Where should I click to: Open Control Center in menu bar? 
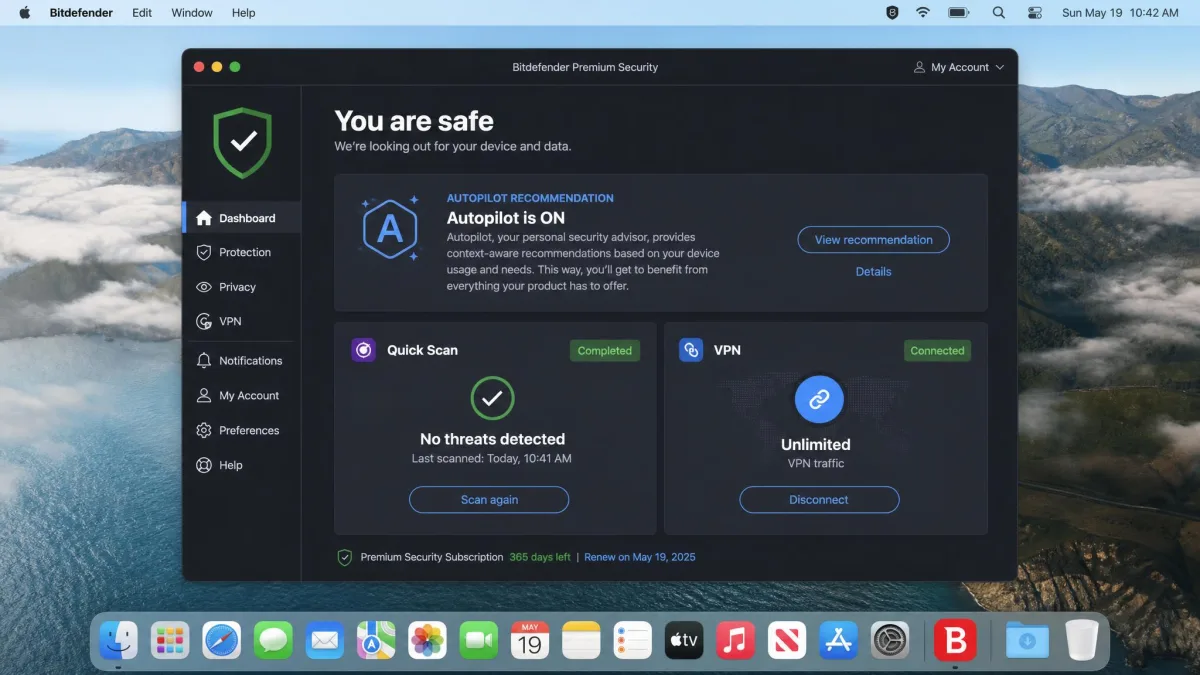(1035, 13)
